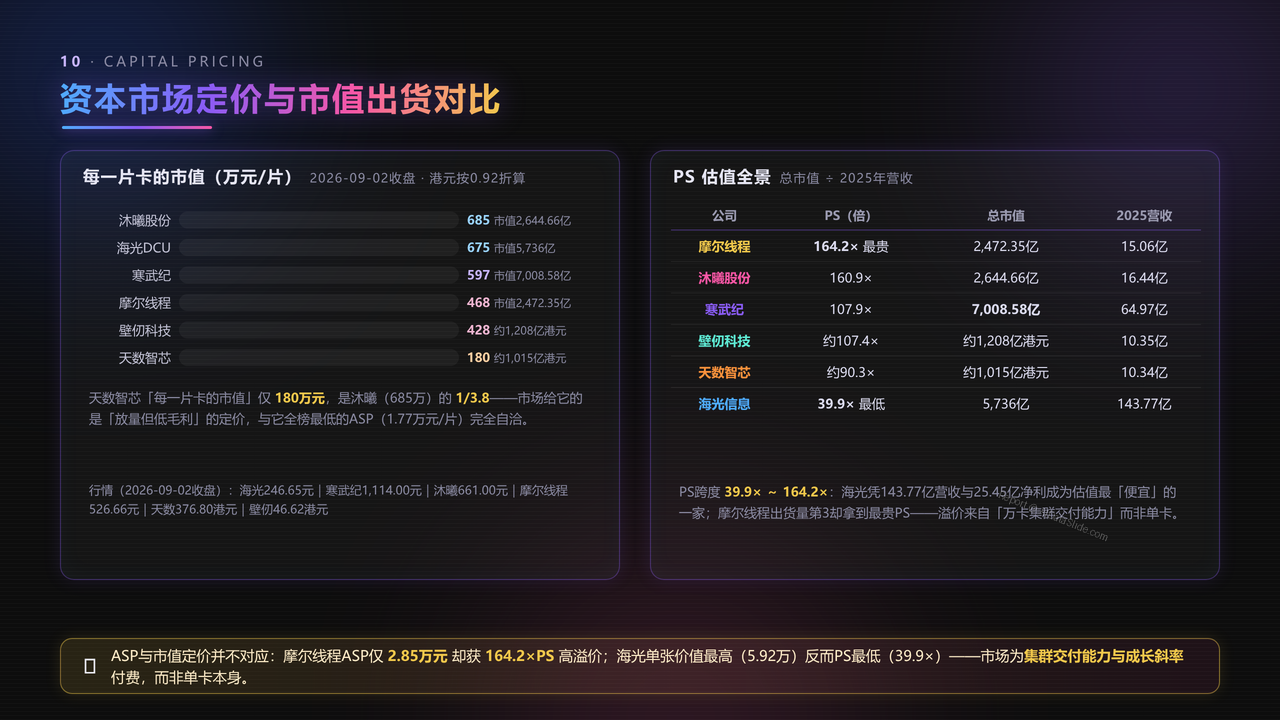Click the value 428 beside the 壁仞科技 bar
Viewport: 1280px width, 720px height.
(478, 330)
